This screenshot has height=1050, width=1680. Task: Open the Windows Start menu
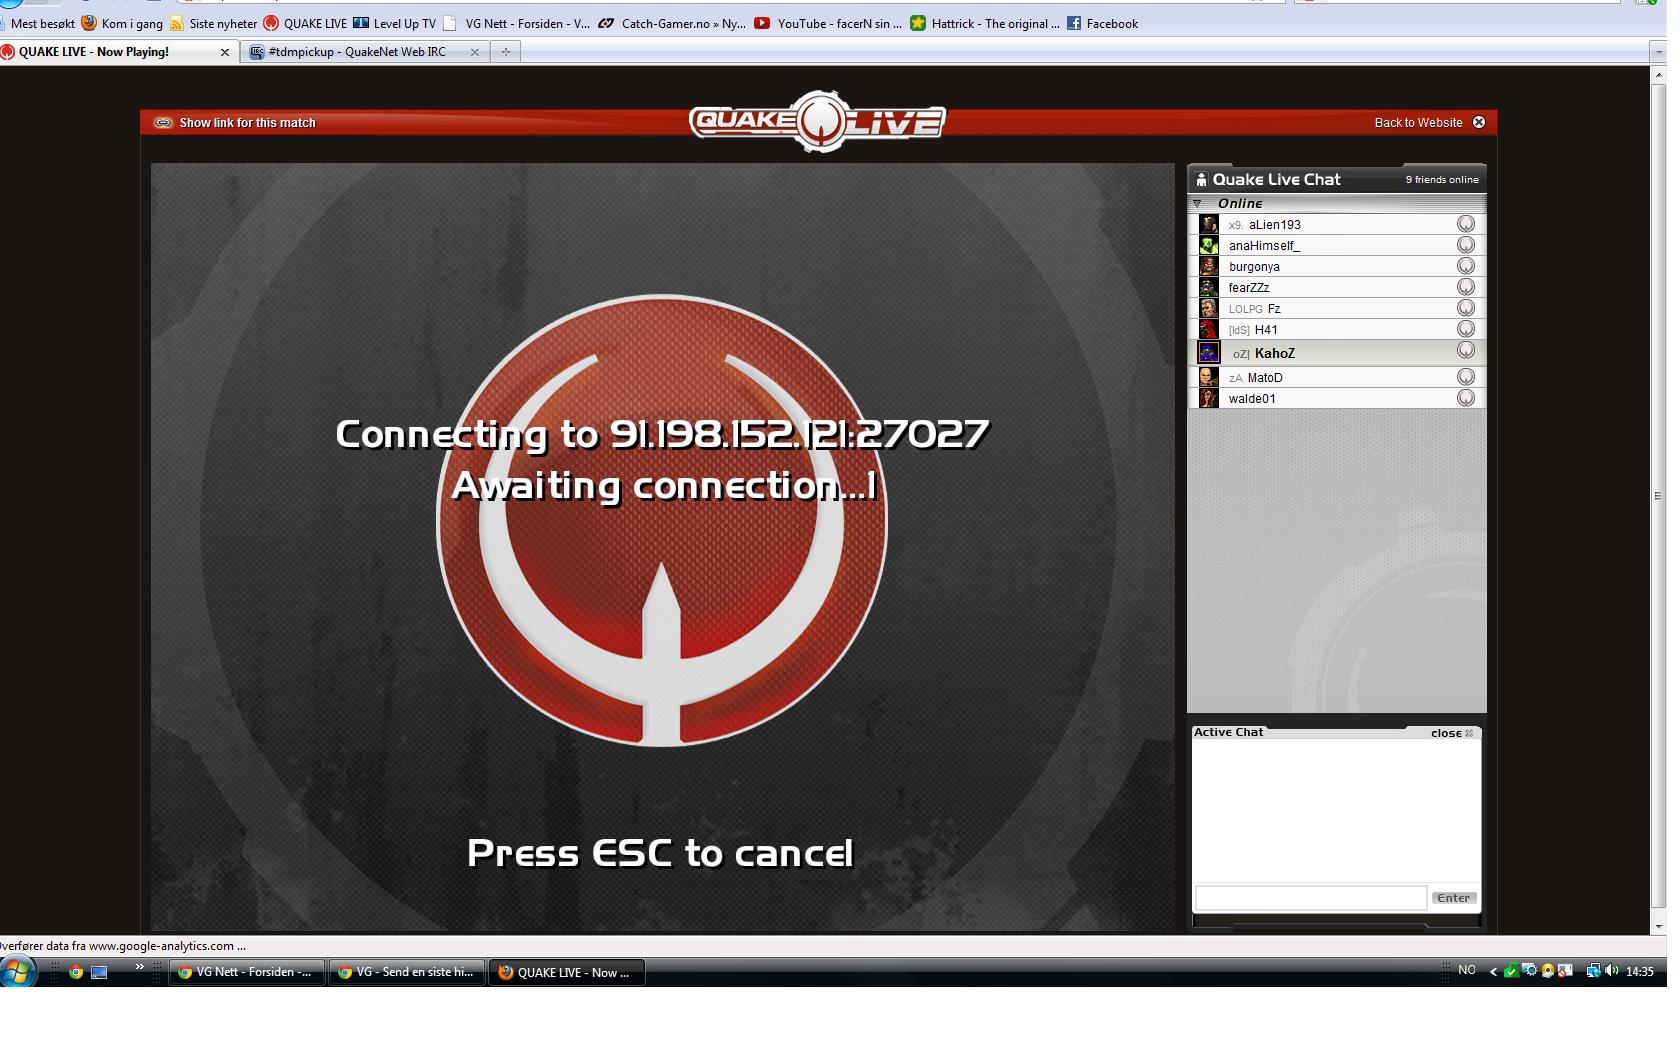18,971
